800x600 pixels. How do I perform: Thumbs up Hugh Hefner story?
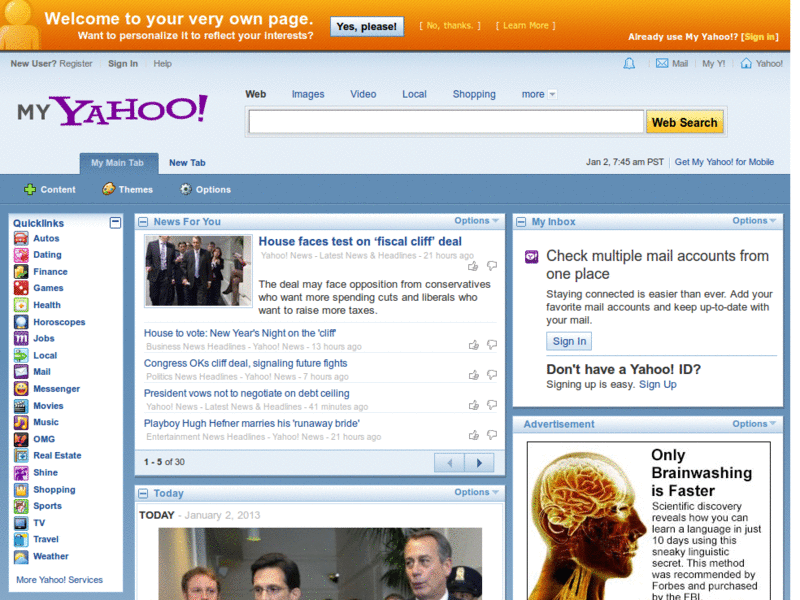pos(473,435)
